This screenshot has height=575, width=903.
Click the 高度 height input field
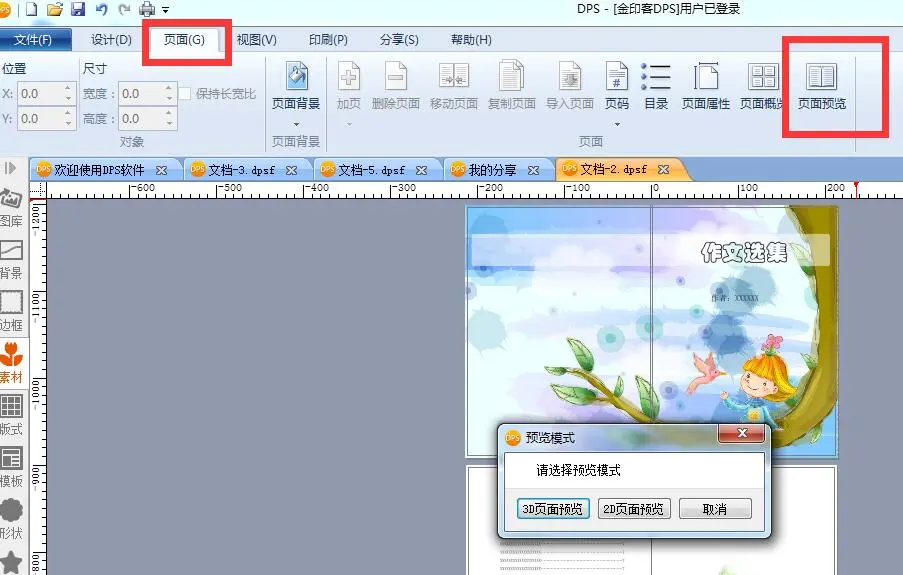[x=141, y=119]
